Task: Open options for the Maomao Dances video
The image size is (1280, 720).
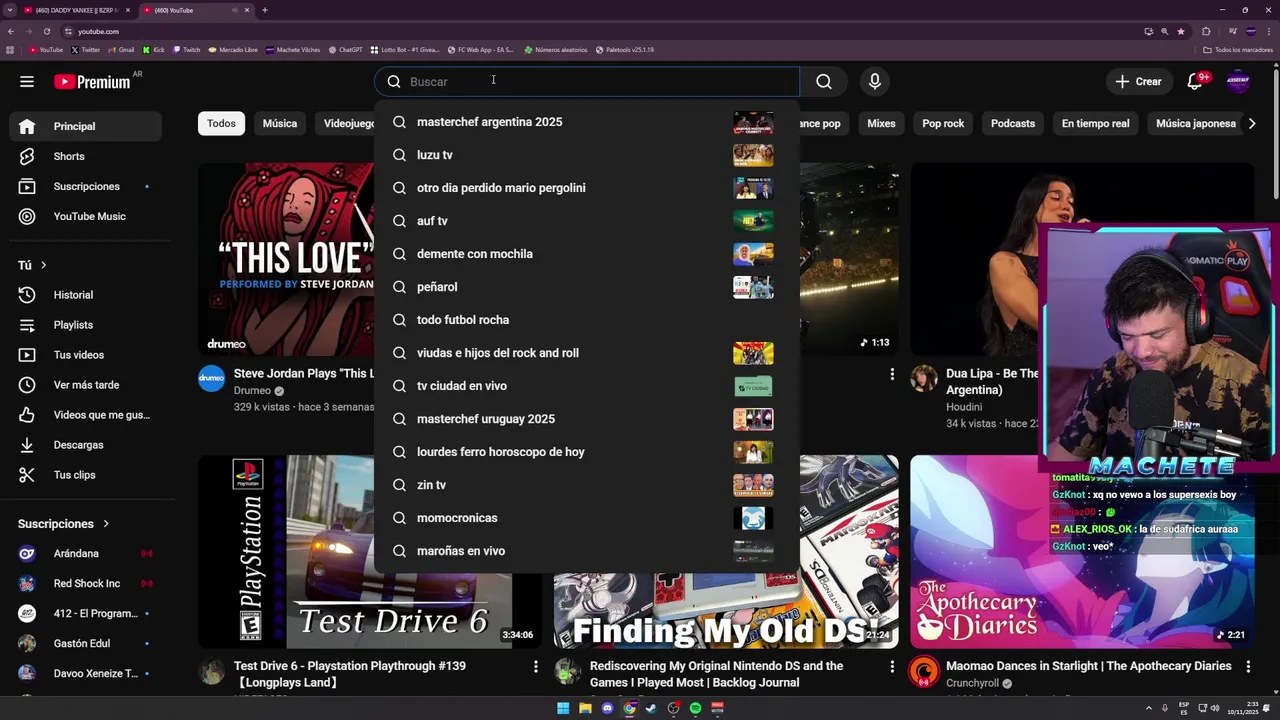Action: pos(1248,666)
